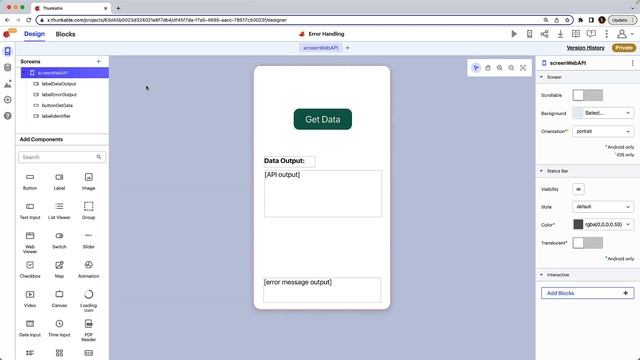Image resolution: width=640 pixels, height=360 pixels.
Task: Collapse the screenWebAPI tree node
Action: pyautogui.click(x=24, y=73)
